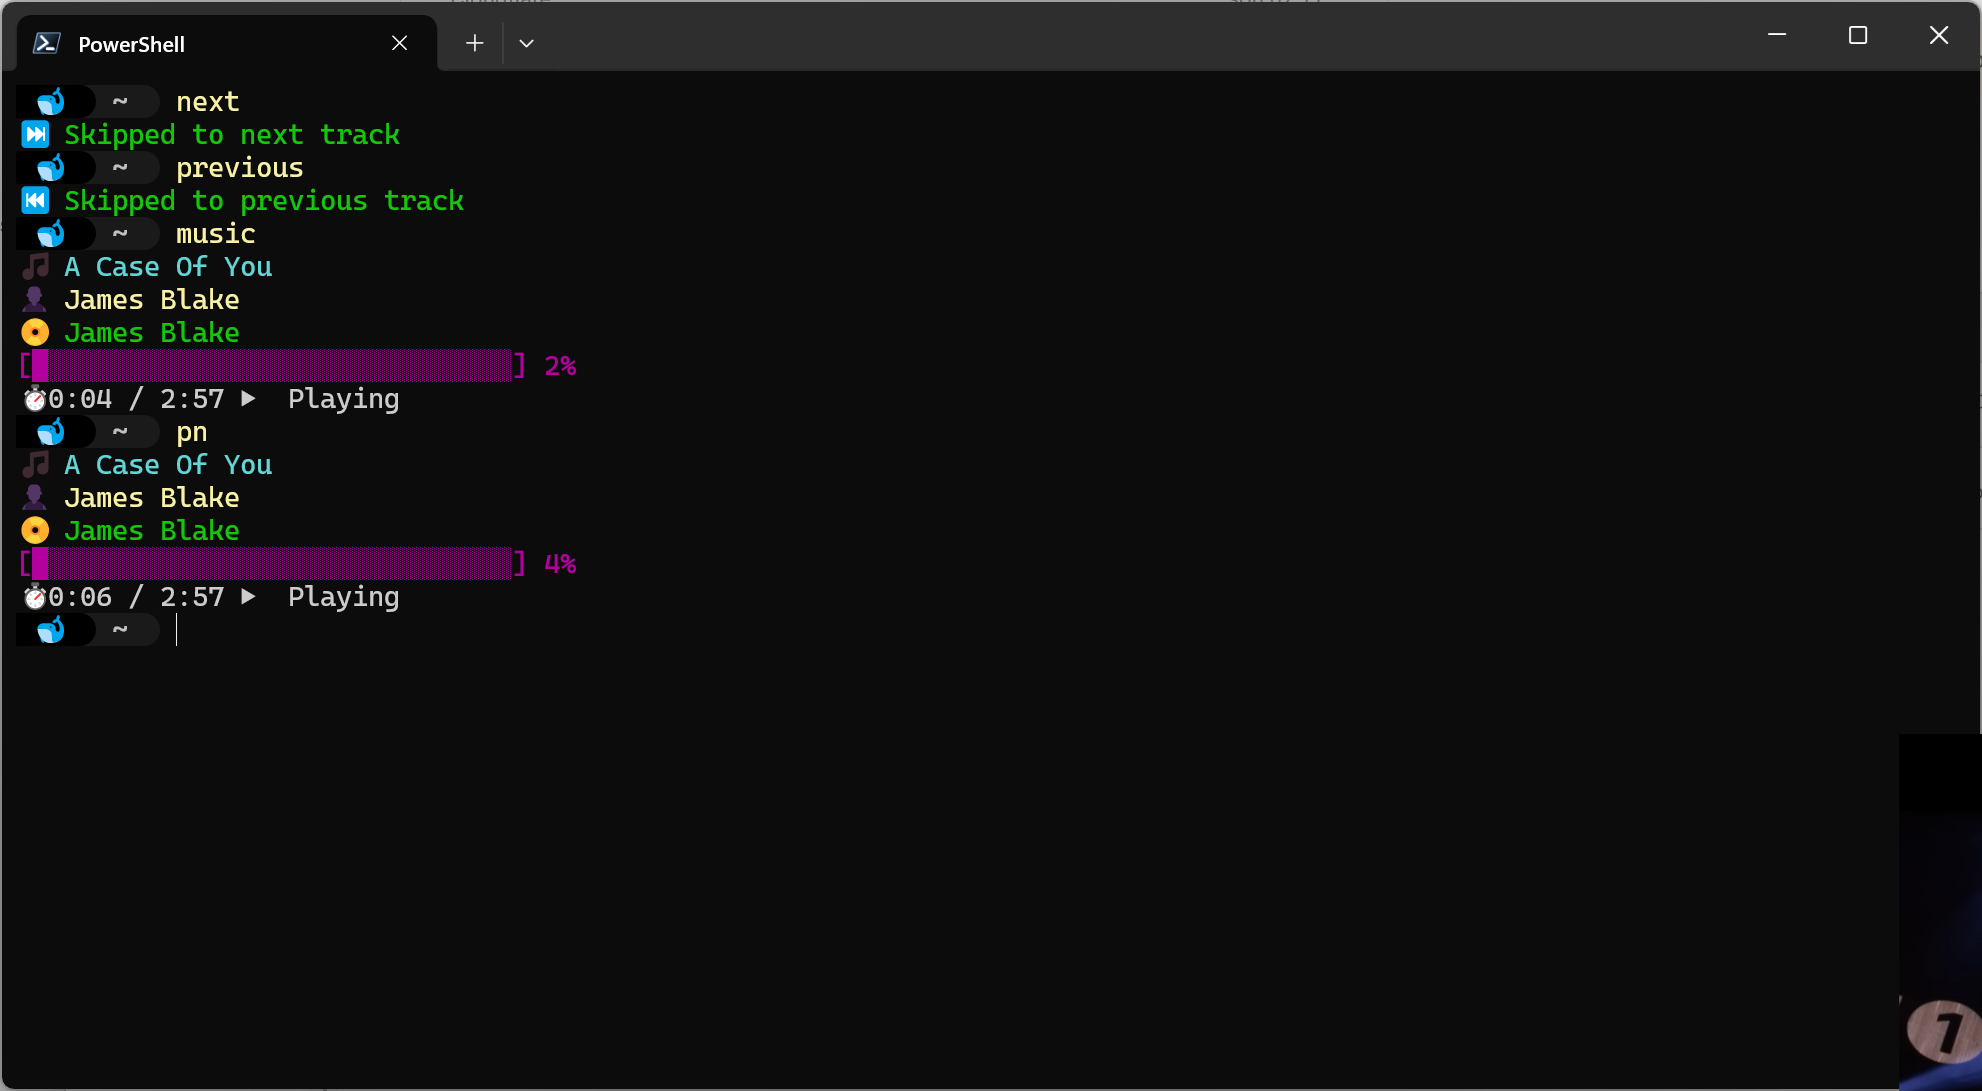Click the play triangle next to 0:06 time
Image resolution: width=1982 pixels, height=1091 pixels.
[x=248, y=596]
